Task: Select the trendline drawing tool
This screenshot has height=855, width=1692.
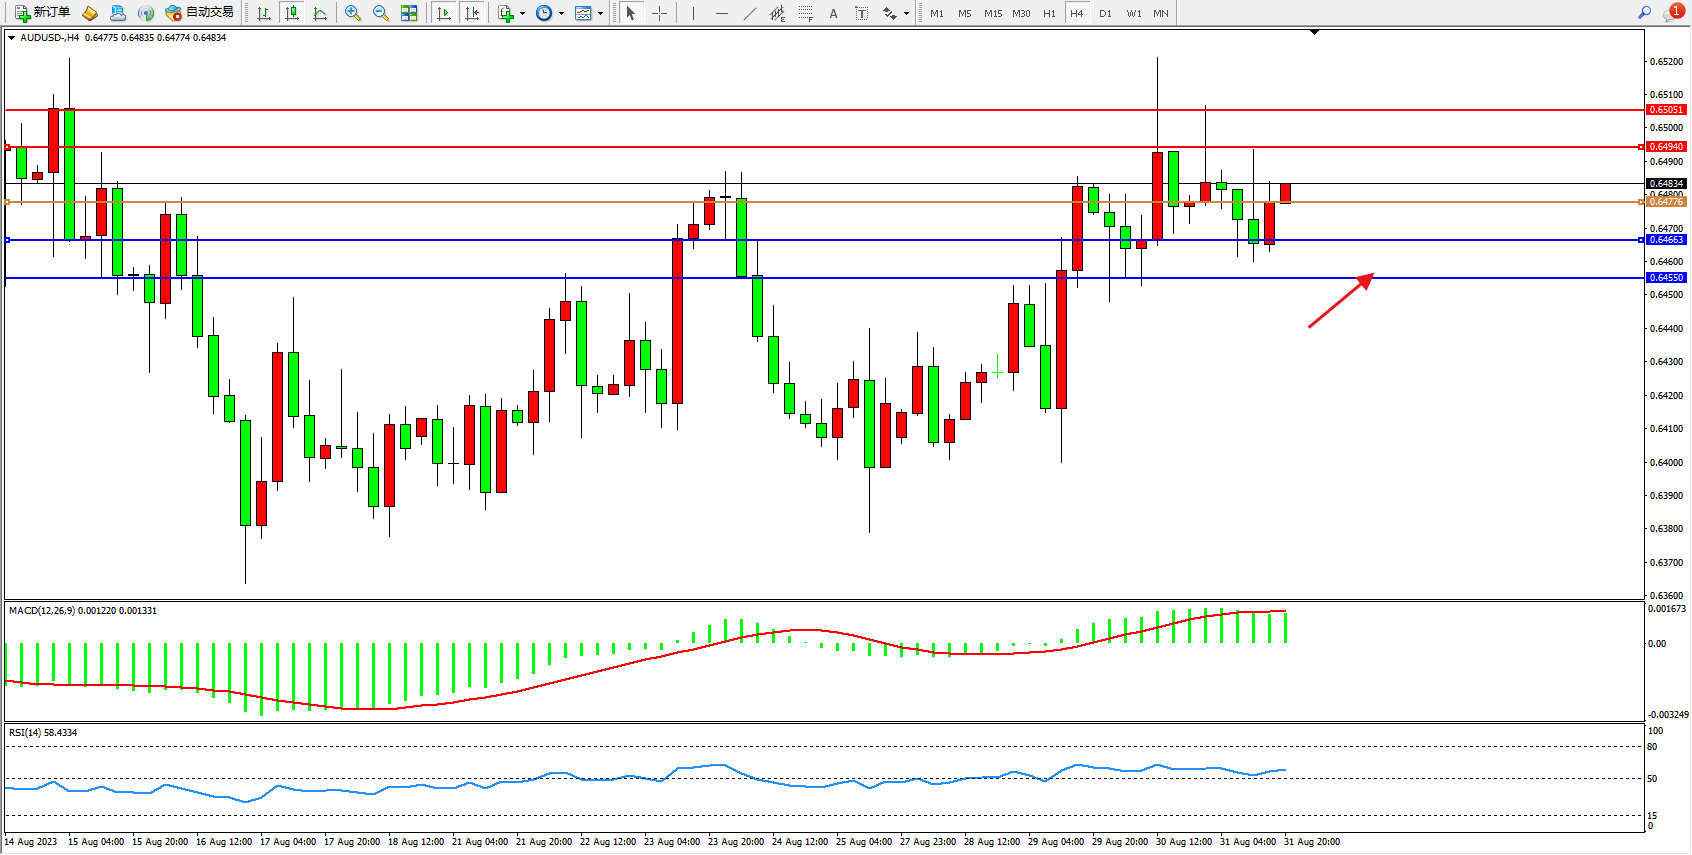Action: point(750,13)
